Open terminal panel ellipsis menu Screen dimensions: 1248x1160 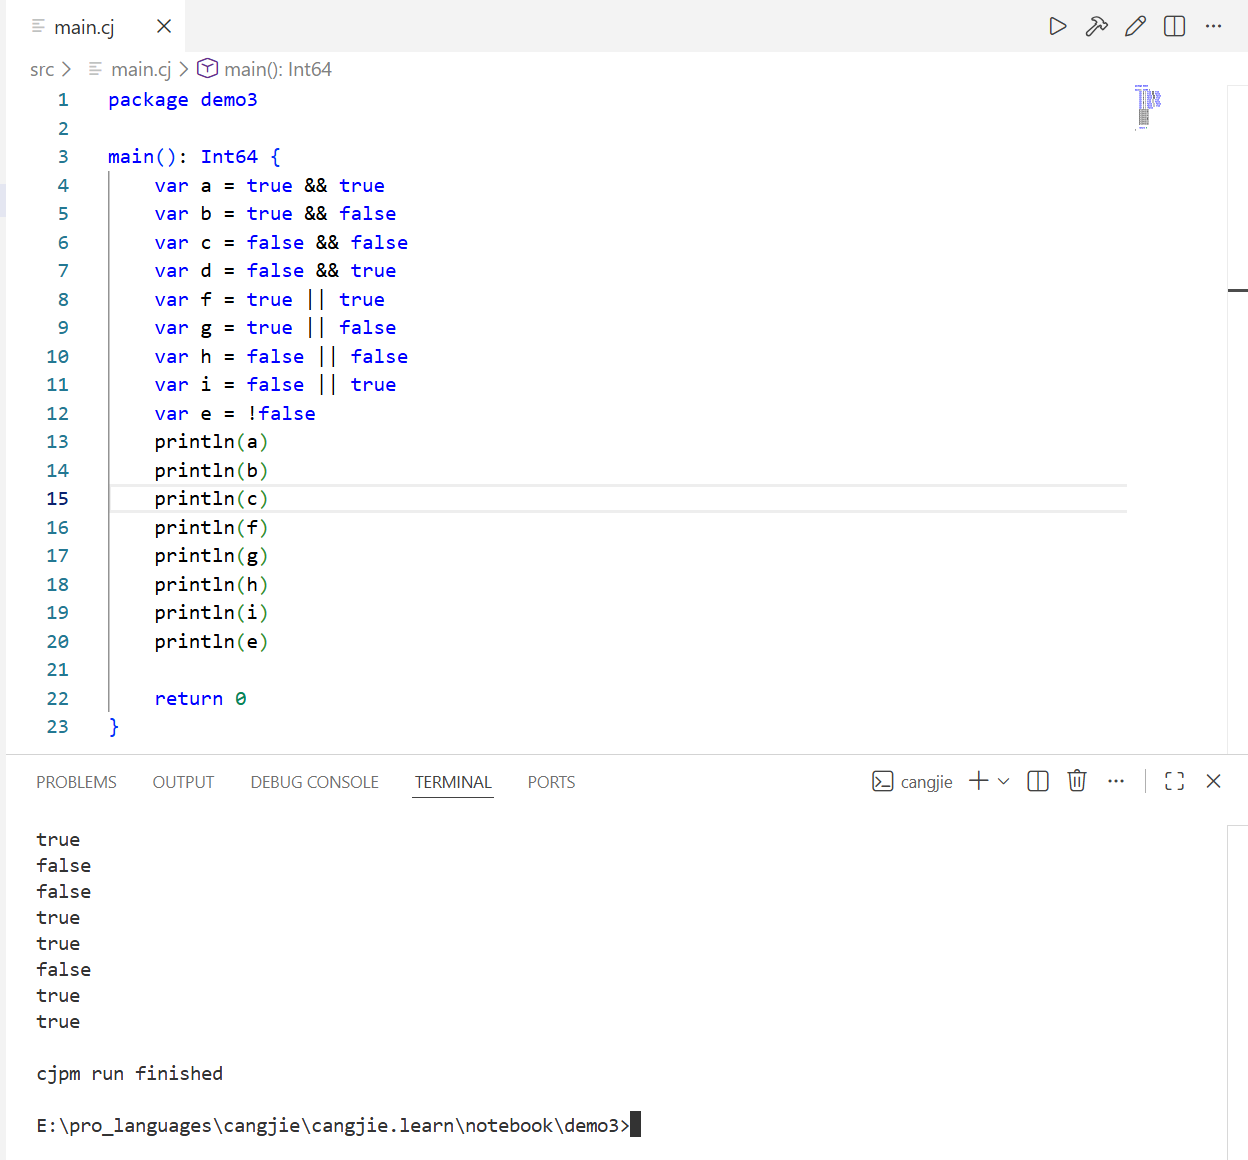click(1116, 781)
